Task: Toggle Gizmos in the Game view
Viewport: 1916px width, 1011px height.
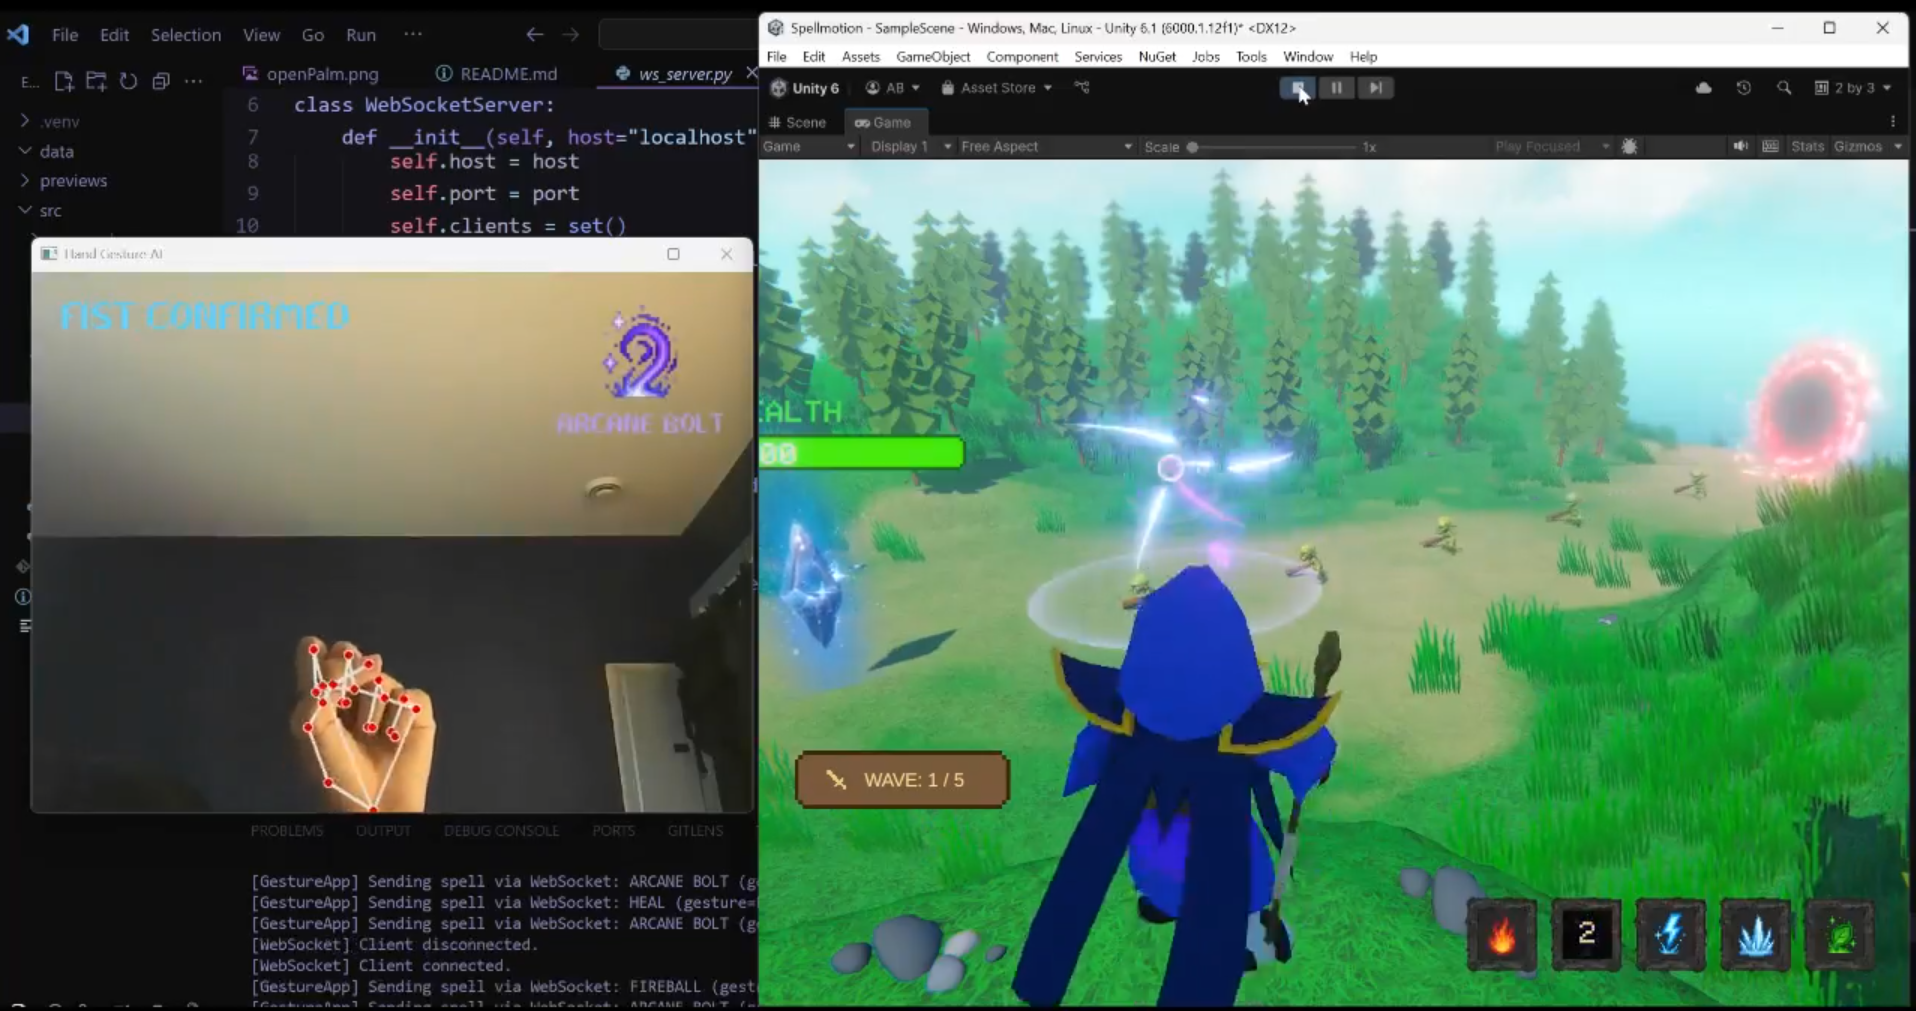Action: (1858, 146)
